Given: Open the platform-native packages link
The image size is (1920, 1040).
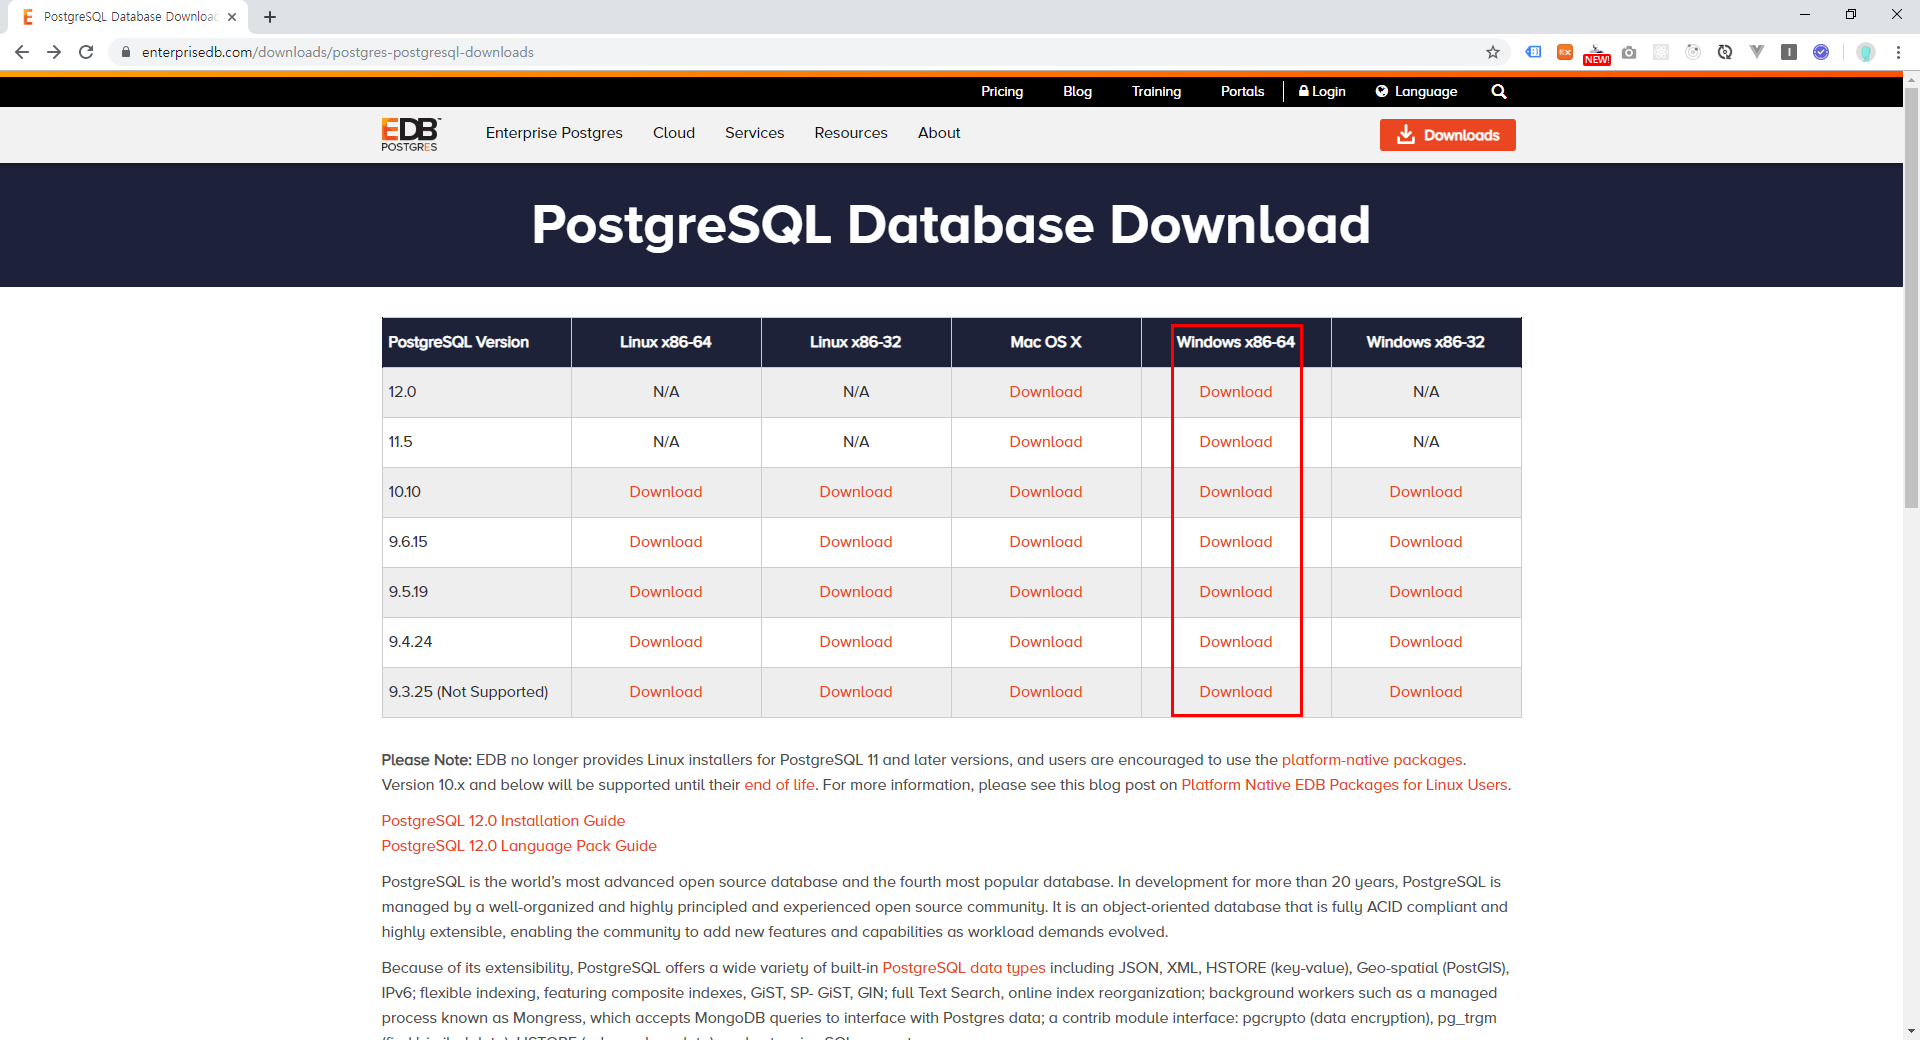Looking at the screenshot, I should [1372, 760].
